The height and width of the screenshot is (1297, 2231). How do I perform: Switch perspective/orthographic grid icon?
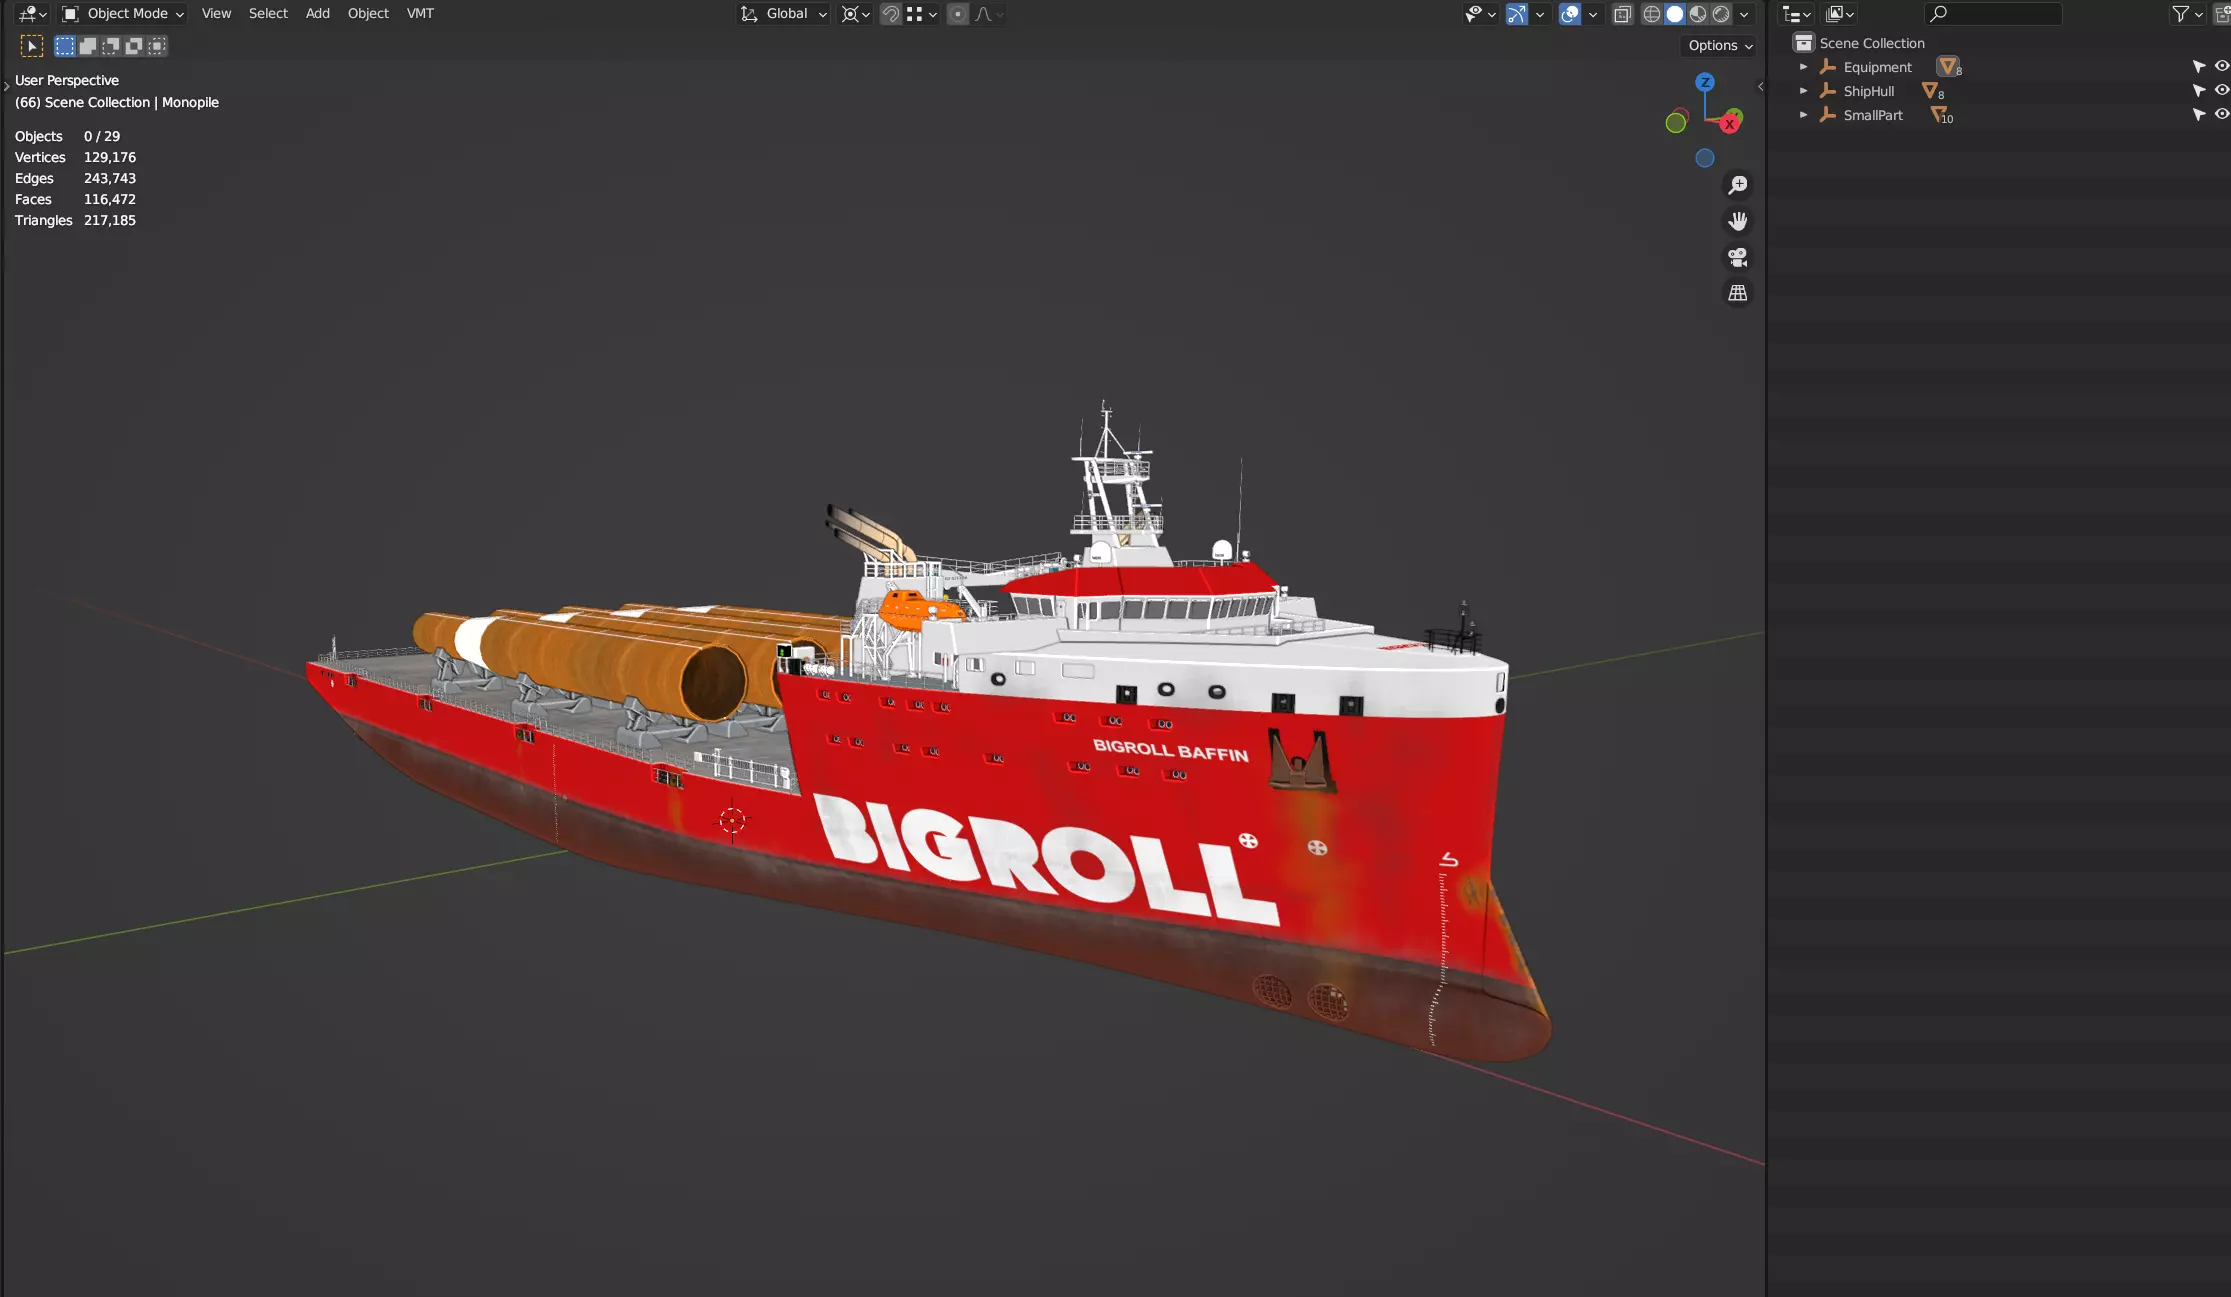click(1738, 293)
